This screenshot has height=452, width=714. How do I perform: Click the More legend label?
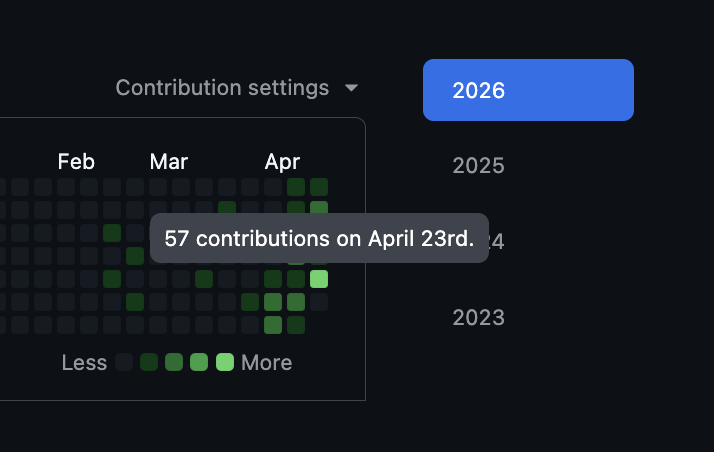pyautogui.click(x=266, y=363)
